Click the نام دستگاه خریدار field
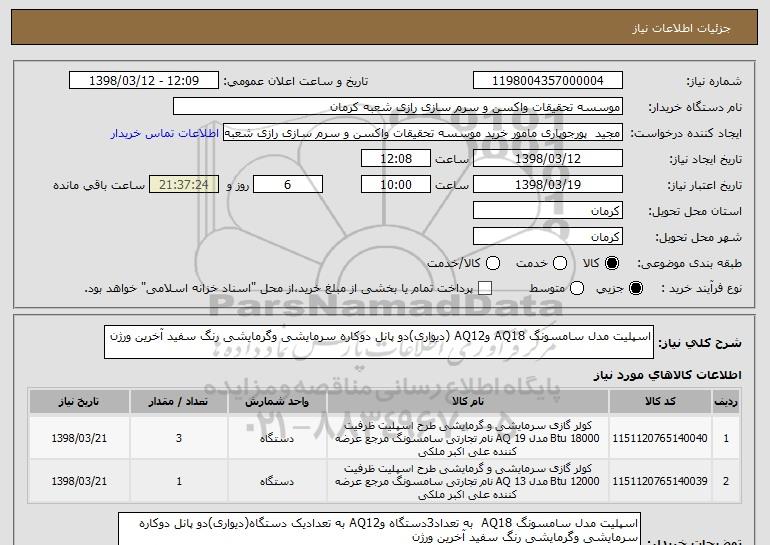Viewport: 770px width, 545px height. point(398,107)
